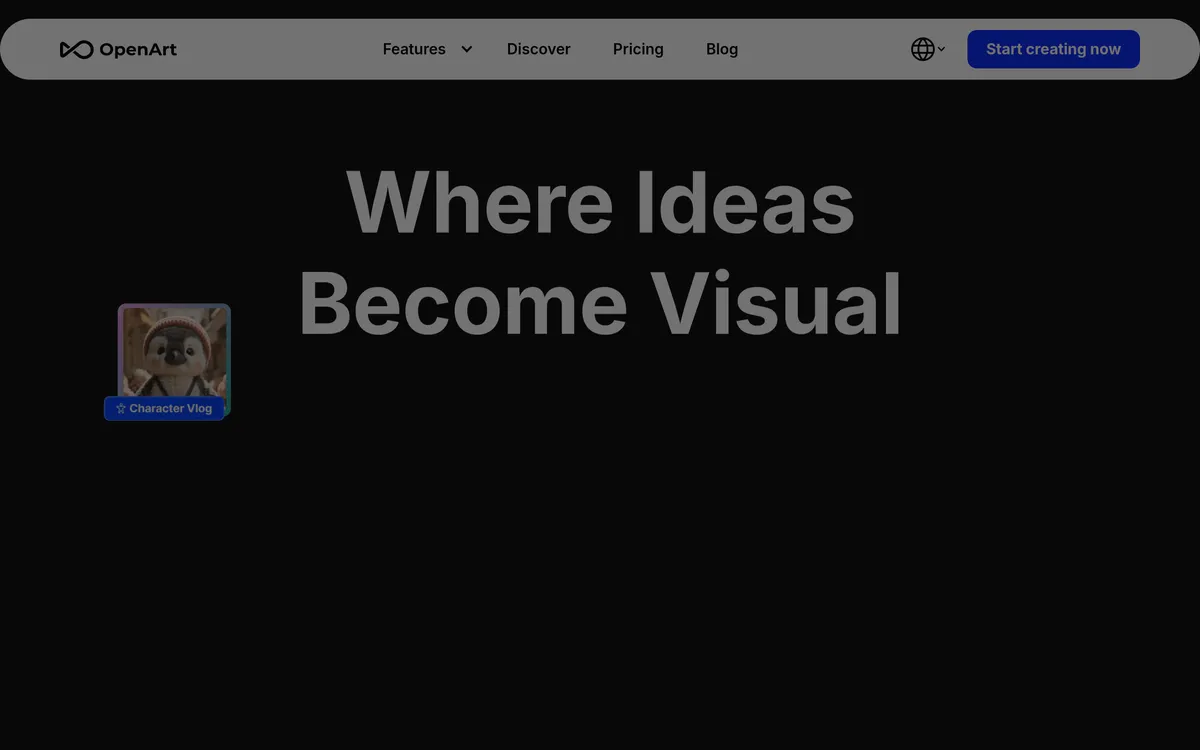Click the globe language icon

922,49
